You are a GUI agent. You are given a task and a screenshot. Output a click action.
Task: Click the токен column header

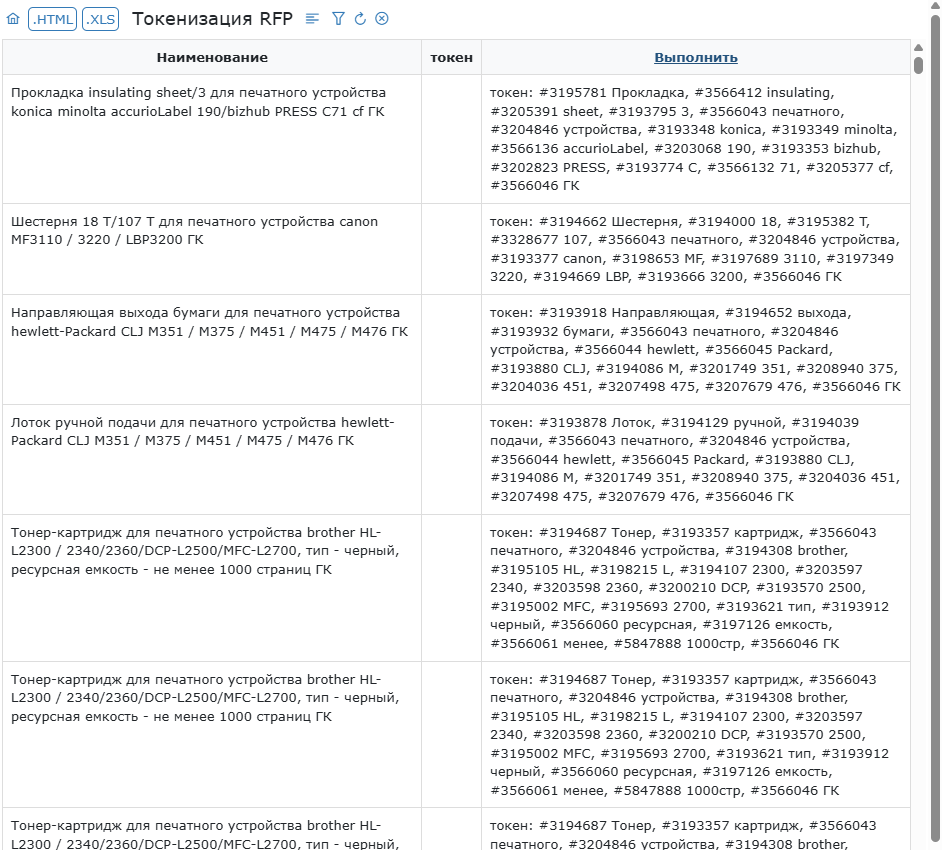(x=451, y=58)
